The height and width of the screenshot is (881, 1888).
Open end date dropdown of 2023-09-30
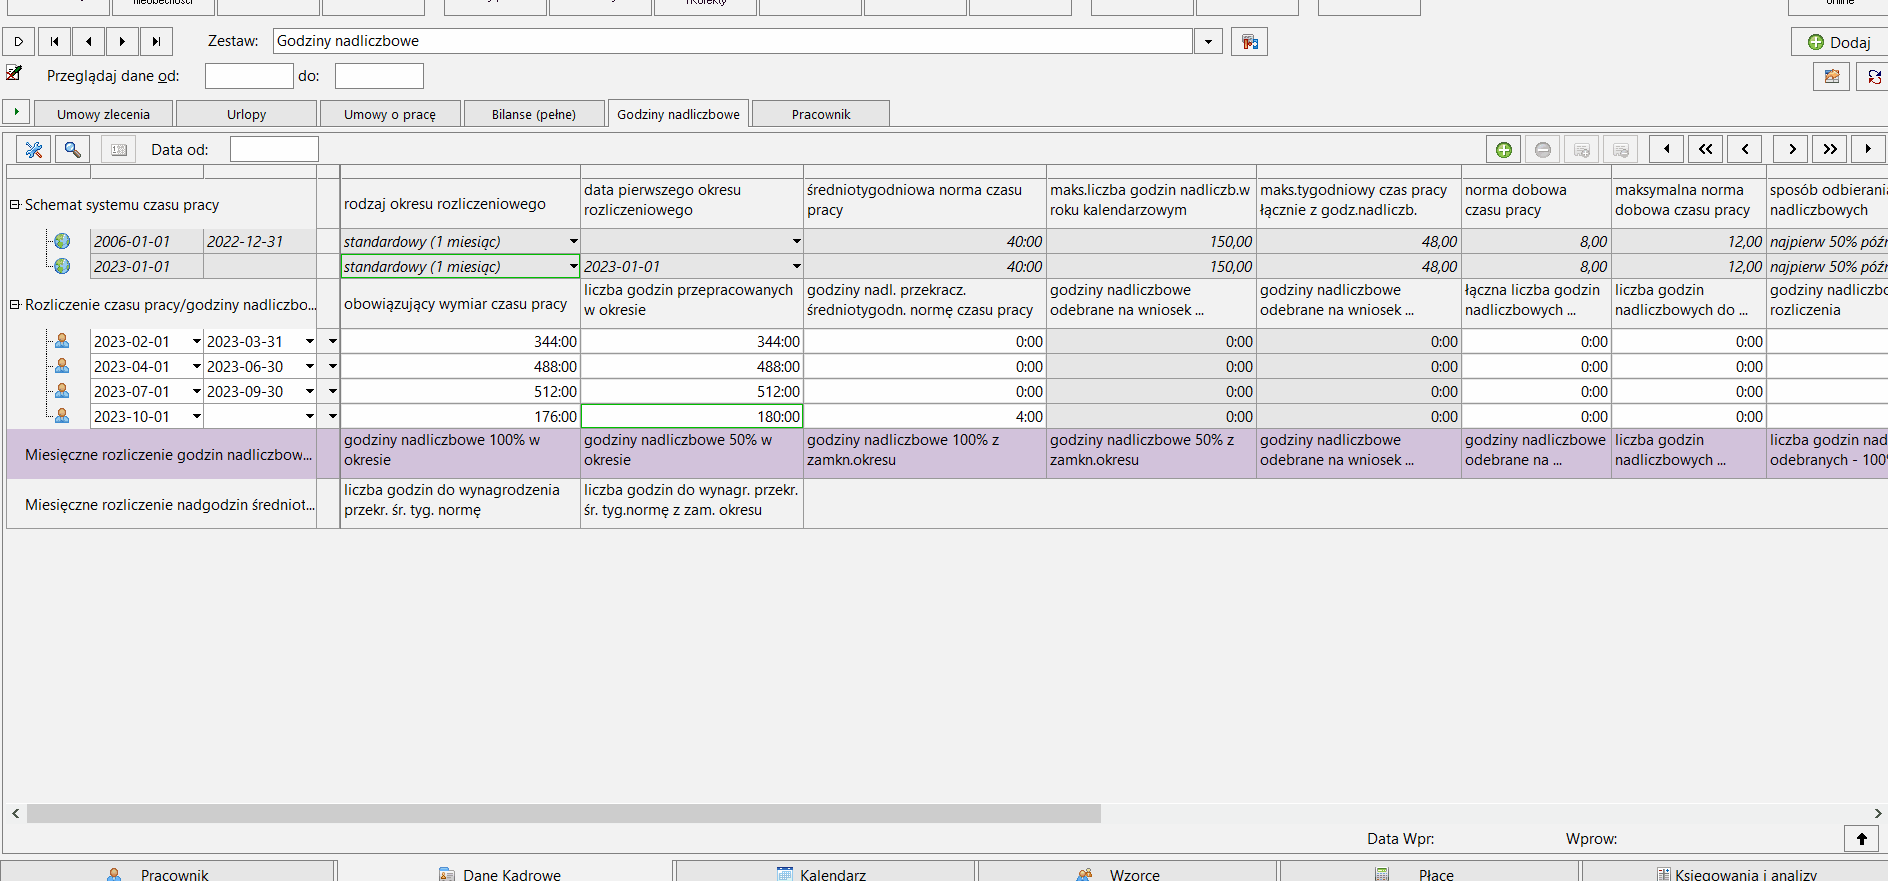click(x=310, y=391)
